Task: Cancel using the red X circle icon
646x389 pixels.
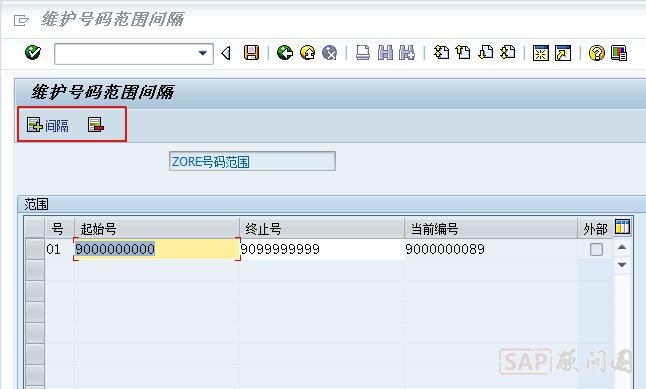Action: click(330, 53)
